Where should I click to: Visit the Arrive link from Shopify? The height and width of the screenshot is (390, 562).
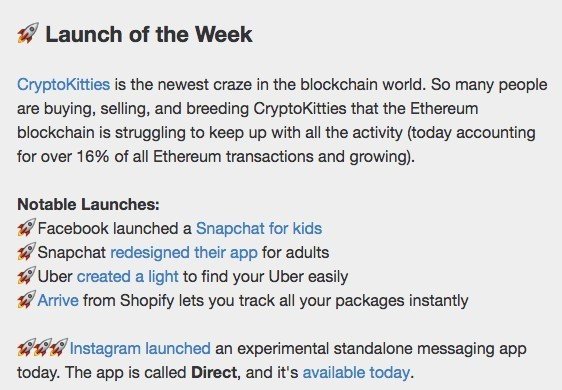coord(58,300)
